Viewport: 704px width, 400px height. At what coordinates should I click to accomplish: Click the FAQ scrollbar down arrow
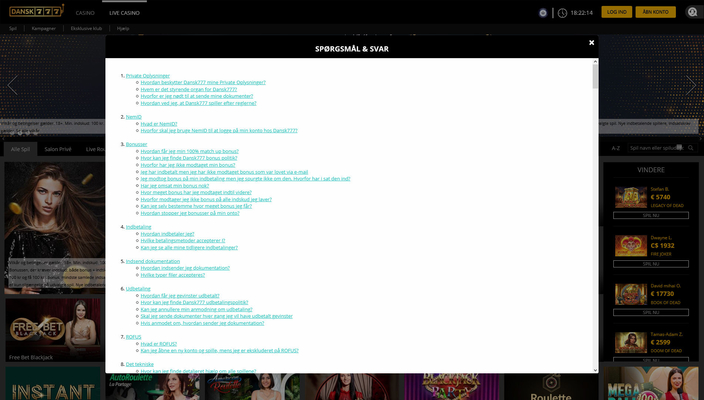coord(595,370)
